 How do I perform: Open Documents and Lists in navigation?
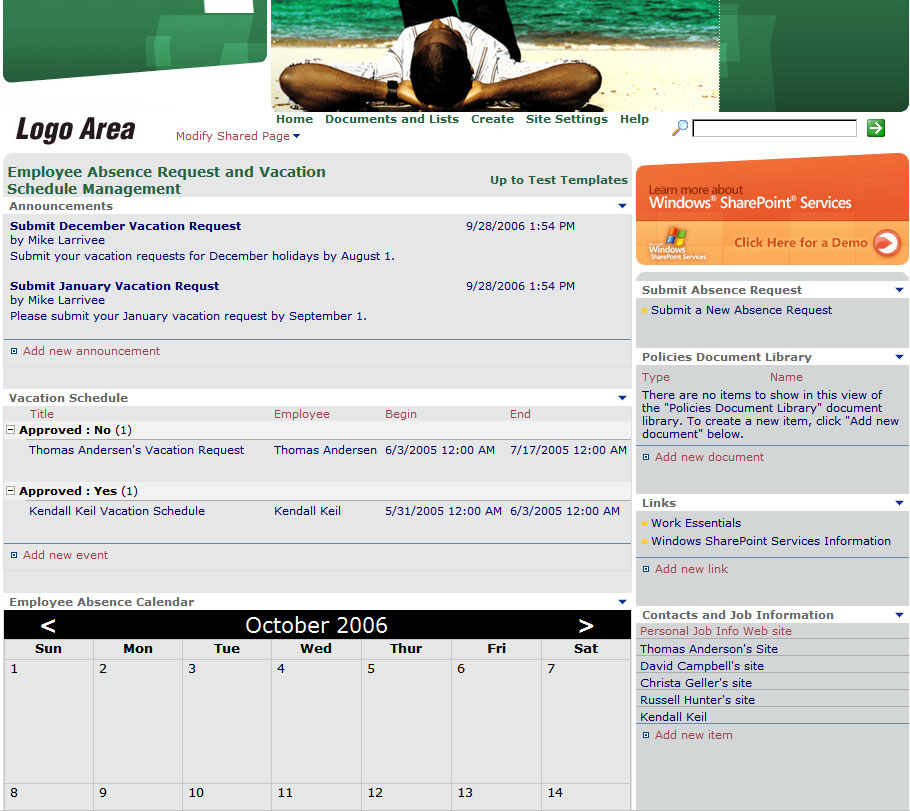(392, 119)
